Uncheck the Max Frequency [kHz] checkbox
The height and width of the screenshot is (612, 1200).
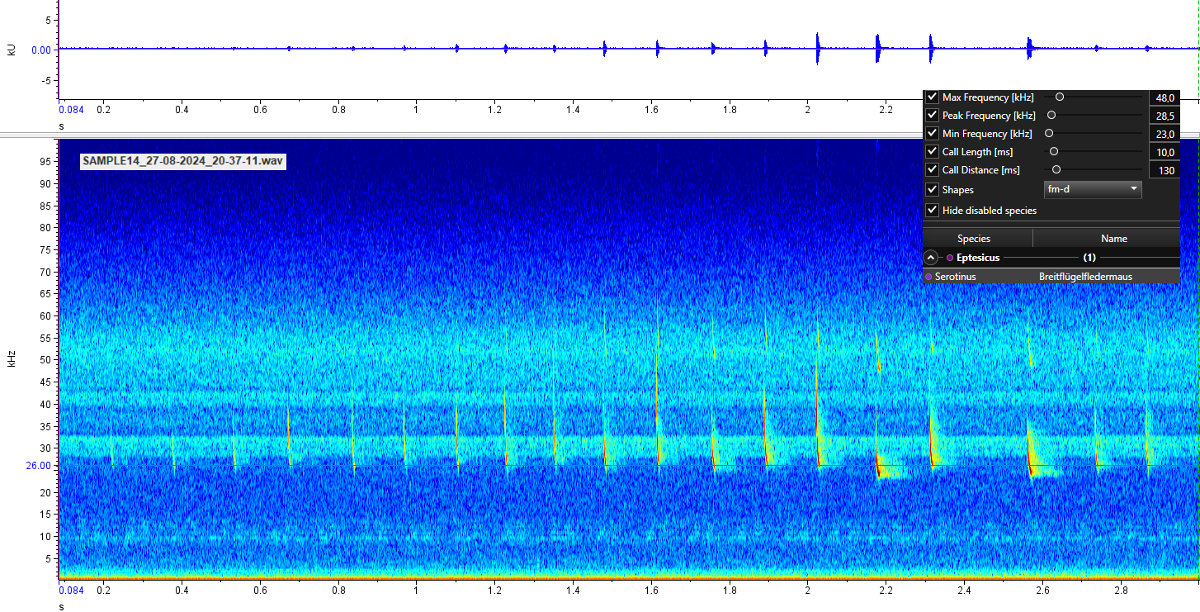[x=933, y=97]
